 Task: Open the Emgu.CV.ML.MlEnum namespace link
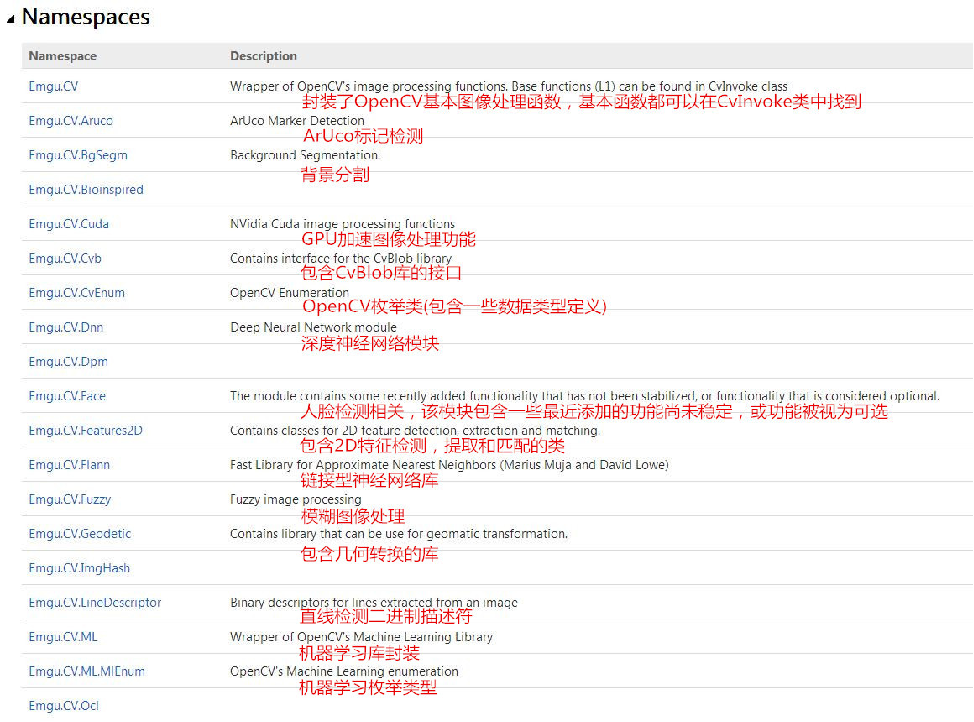pos(86,672)
